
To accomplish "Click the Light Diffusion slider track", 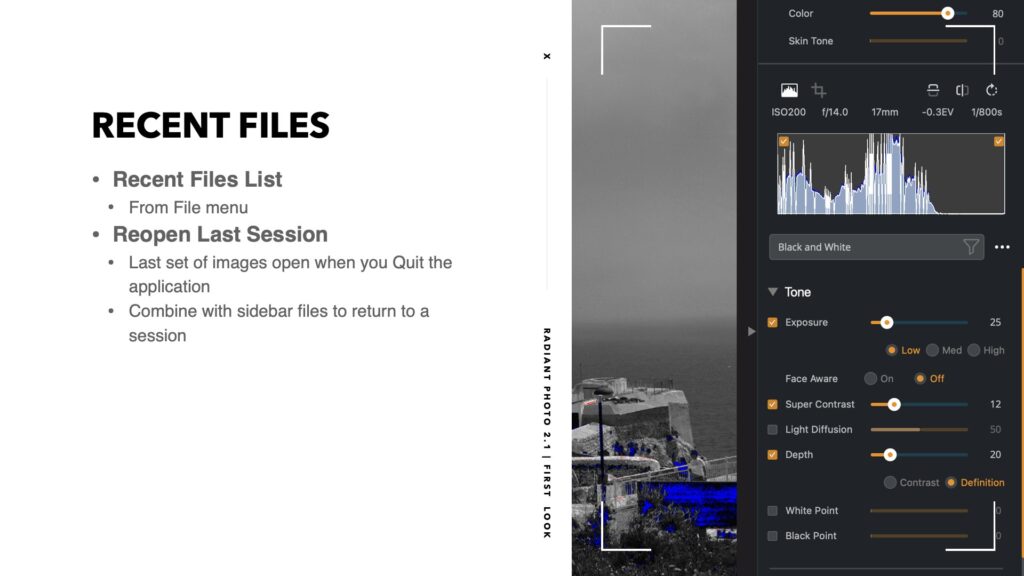I will pyautogui.click(x=919, y=430).
